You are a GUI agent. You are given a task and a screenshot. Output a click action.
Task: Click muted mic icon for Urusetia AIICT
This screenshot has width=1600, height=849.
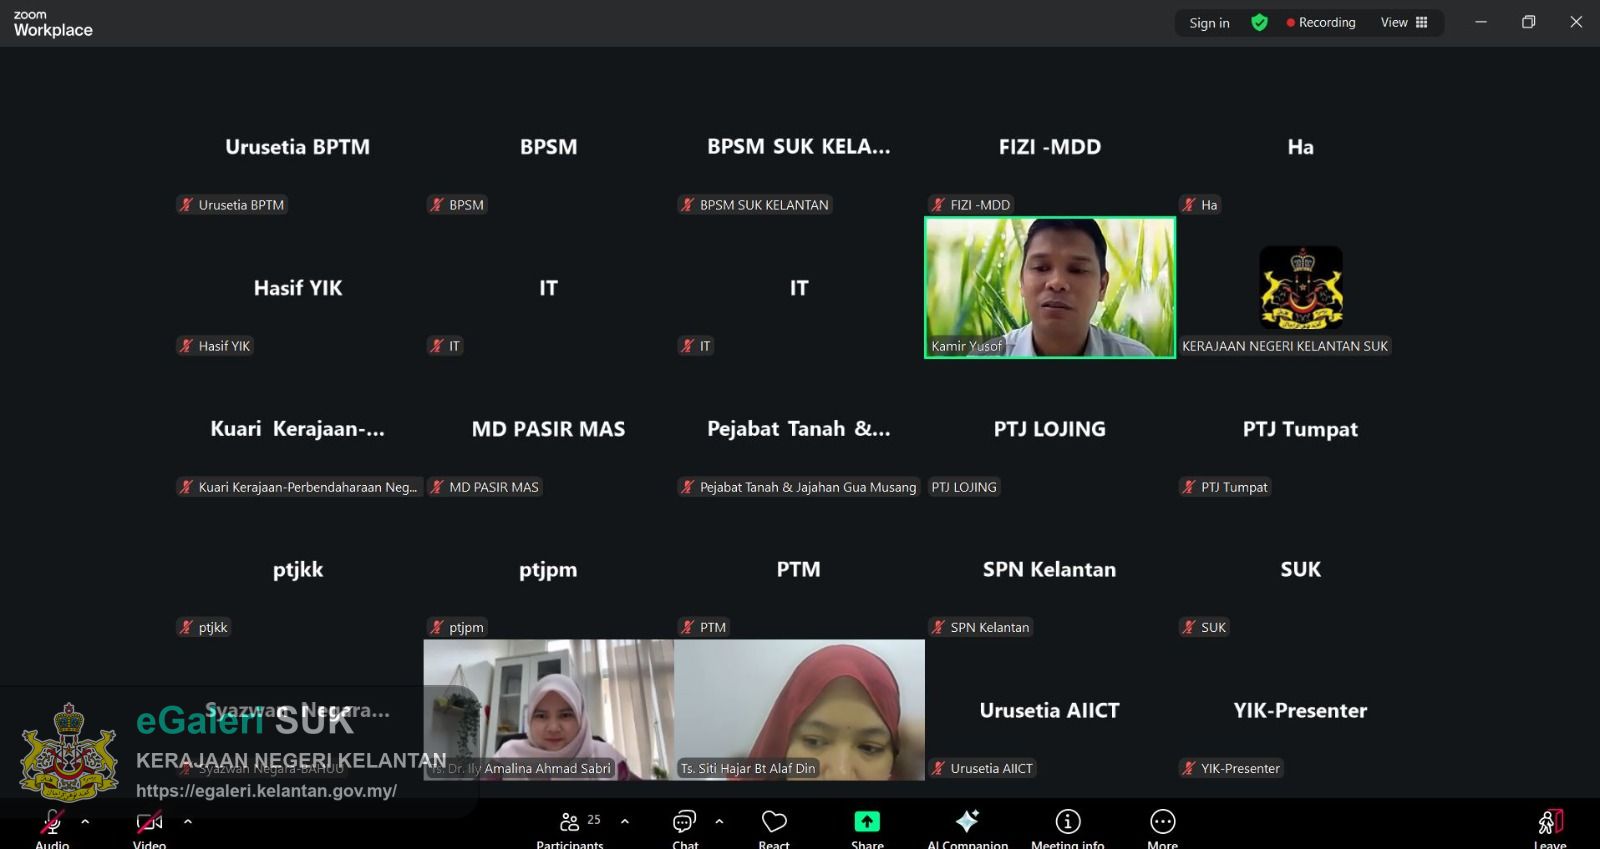(x=938, y=769)
